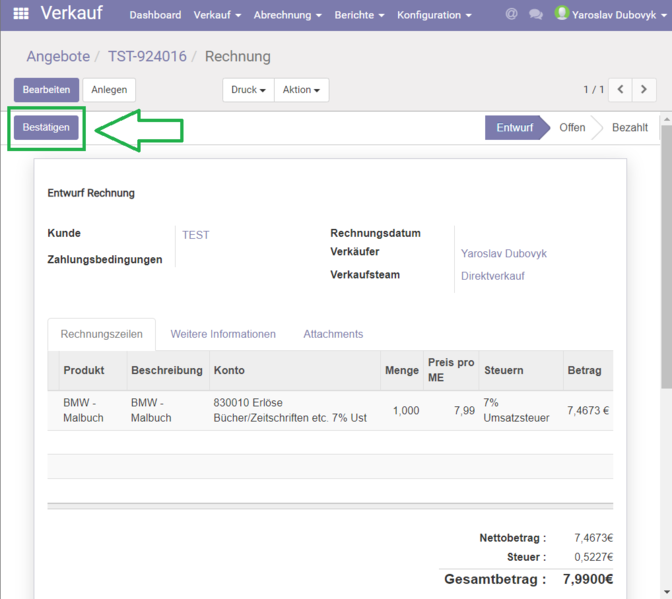Viewport: 672px width, 599px height.
Task: Expand the Aktion dropdown
Action: (x=301, y=90)
